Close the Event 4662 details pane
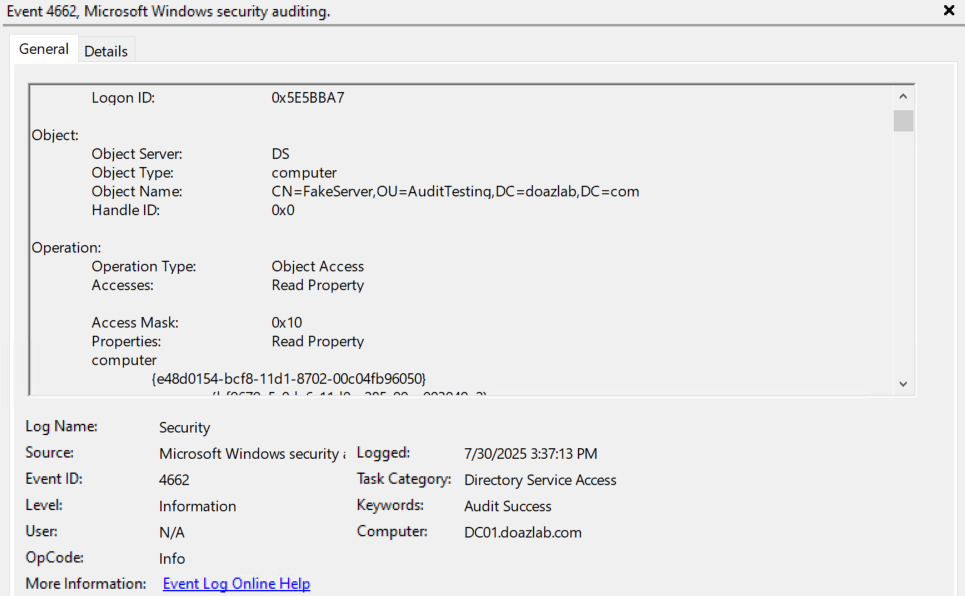 [x=948, y=10]
